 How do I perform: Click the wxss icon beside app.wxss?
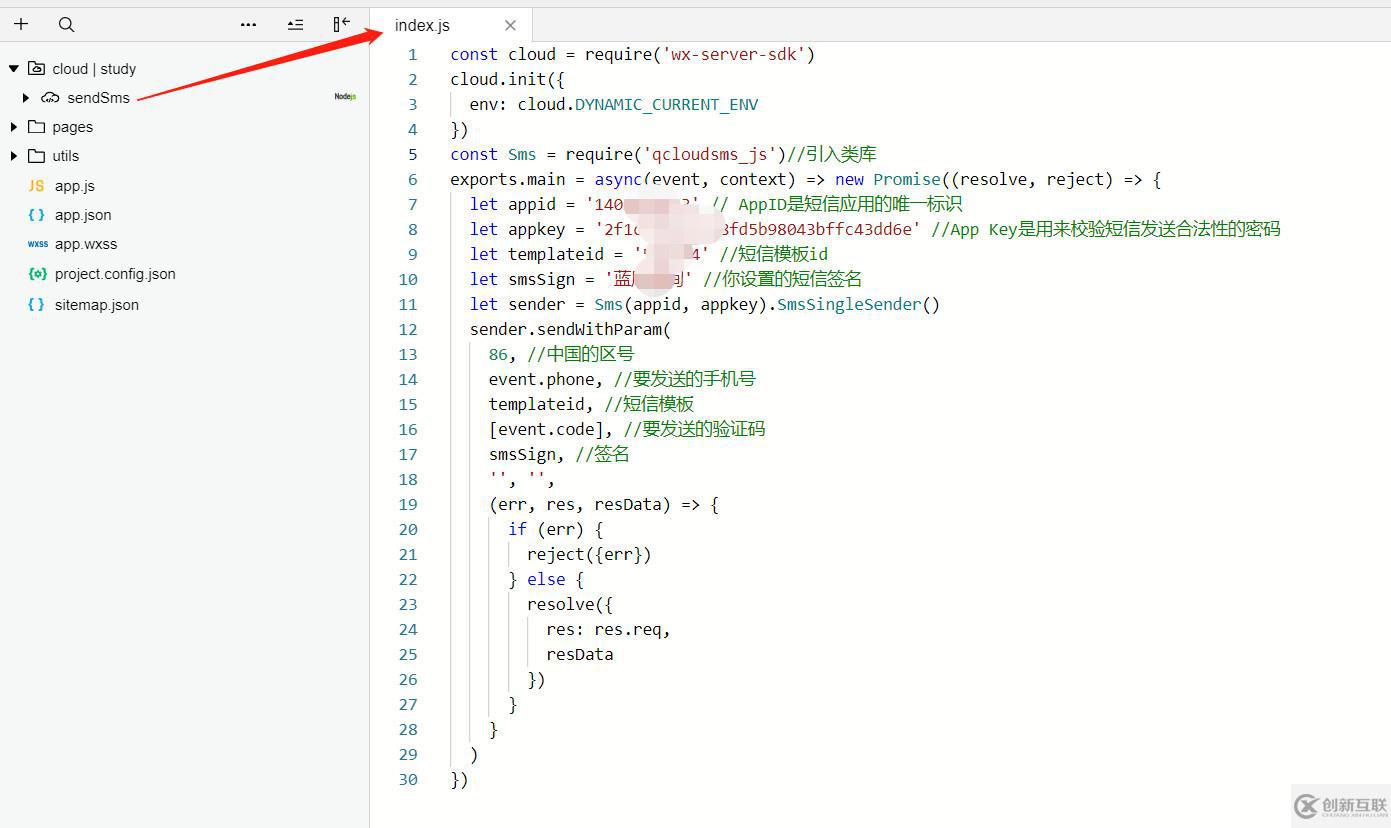(x=37, y=243)
